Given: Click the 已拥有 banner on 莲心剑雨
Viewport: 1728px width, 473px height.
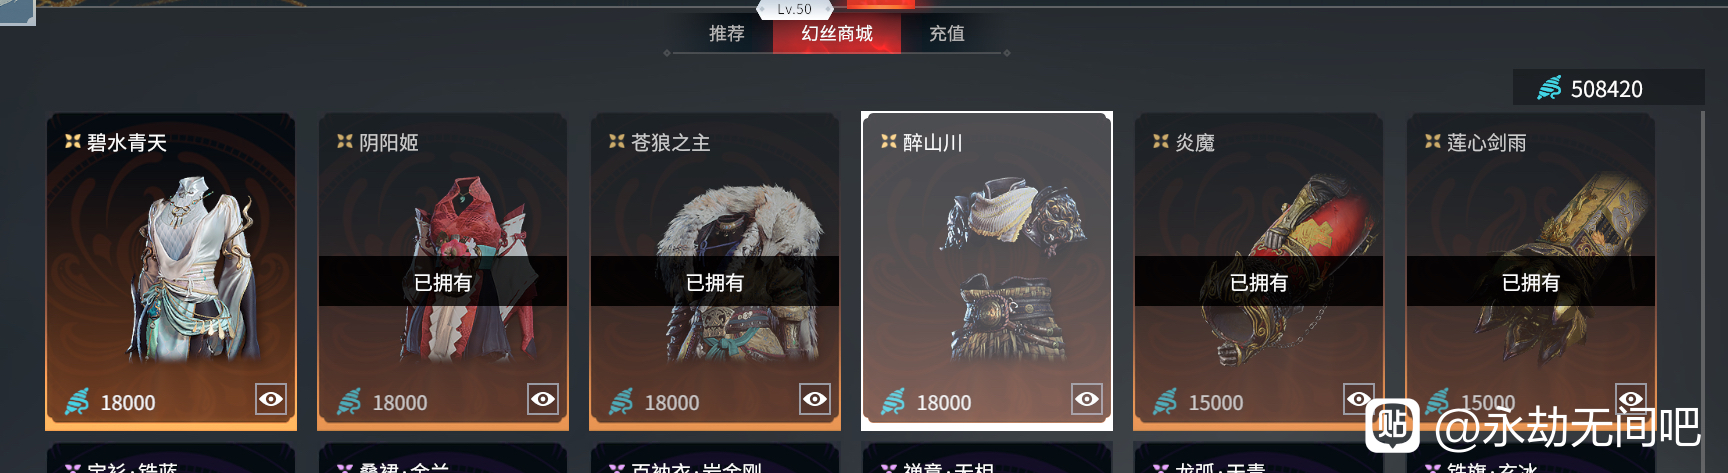Looking at the screenshot, I should 1531,282.
